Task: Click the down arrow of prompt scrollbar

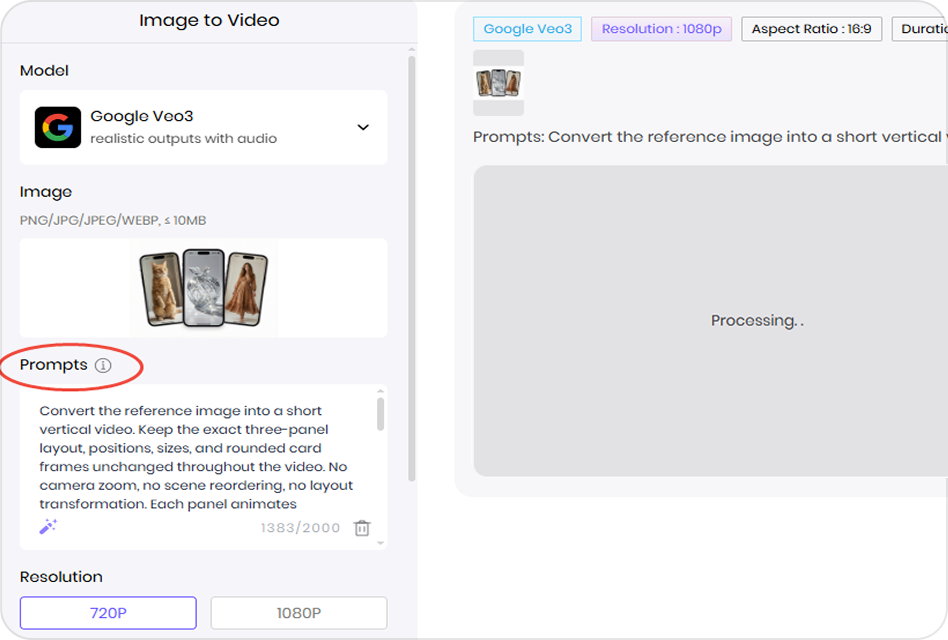Action: pos(380,543)
